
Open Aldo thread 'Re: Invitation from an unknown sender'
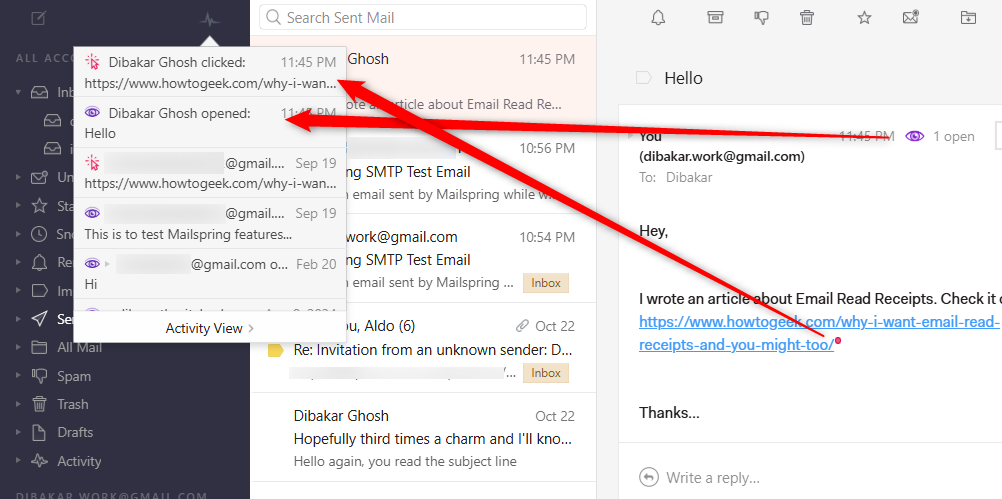coord(423,348)
